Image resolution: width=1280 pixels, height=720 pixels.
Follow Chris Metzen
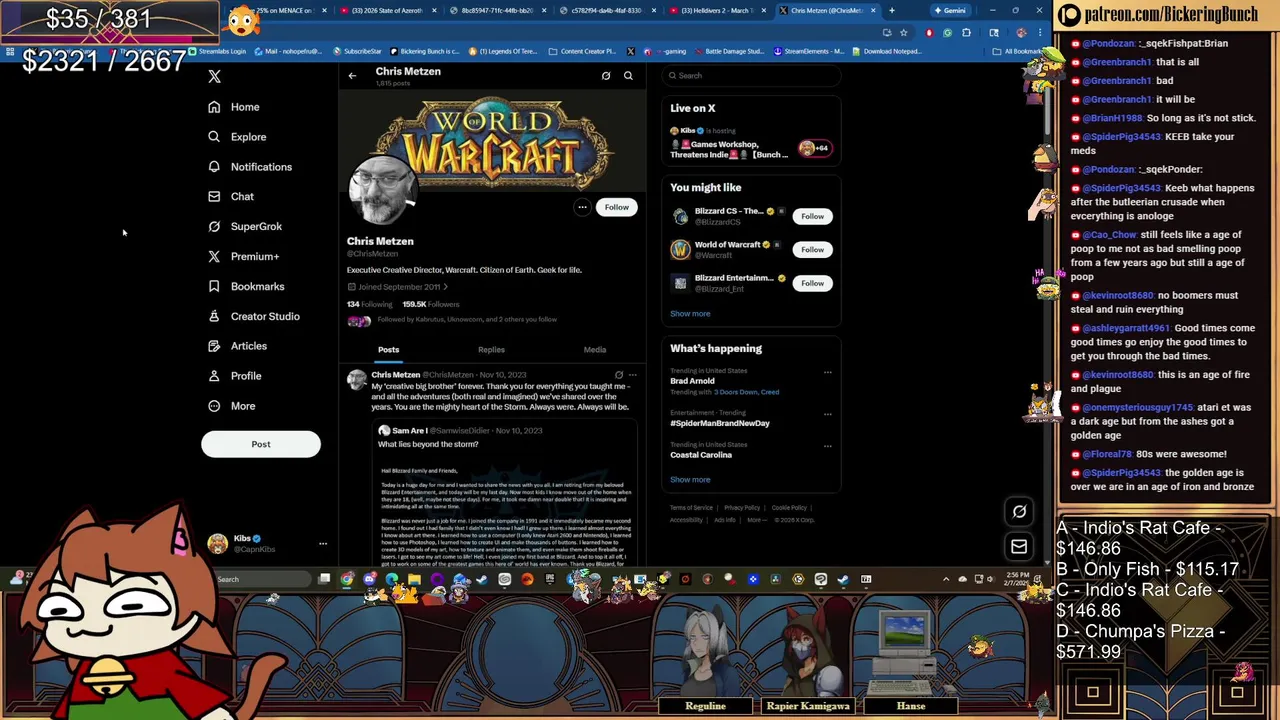pyautogui.click(x=617, y=207)
